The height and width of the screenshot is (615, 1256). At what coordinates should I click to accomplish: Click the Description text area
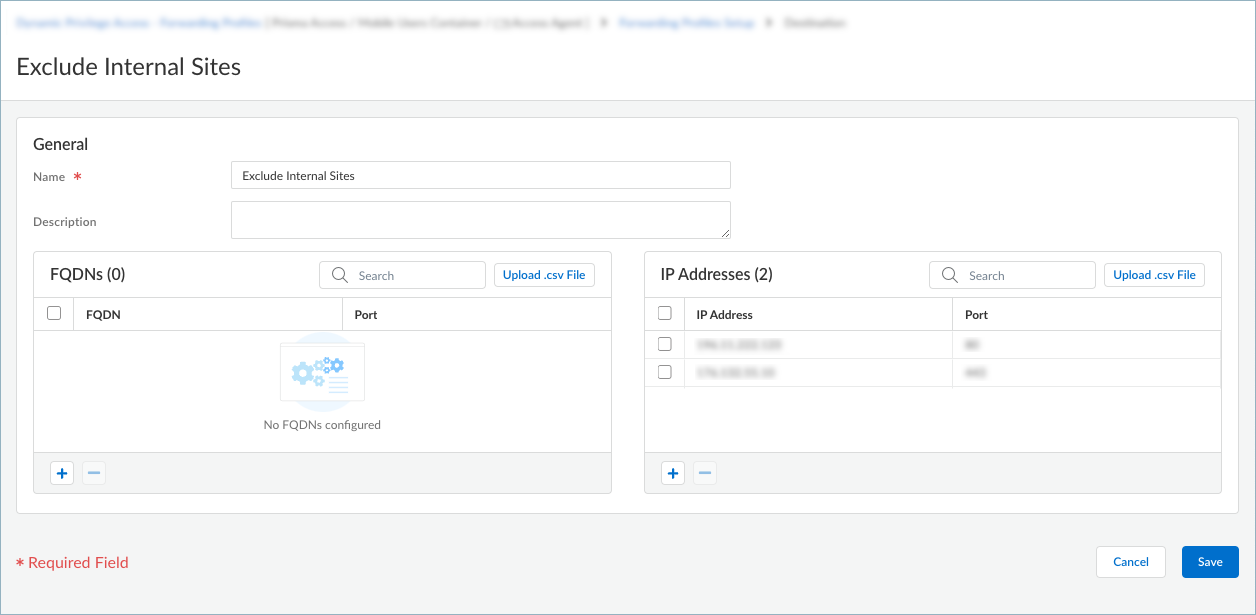point(480,220)
